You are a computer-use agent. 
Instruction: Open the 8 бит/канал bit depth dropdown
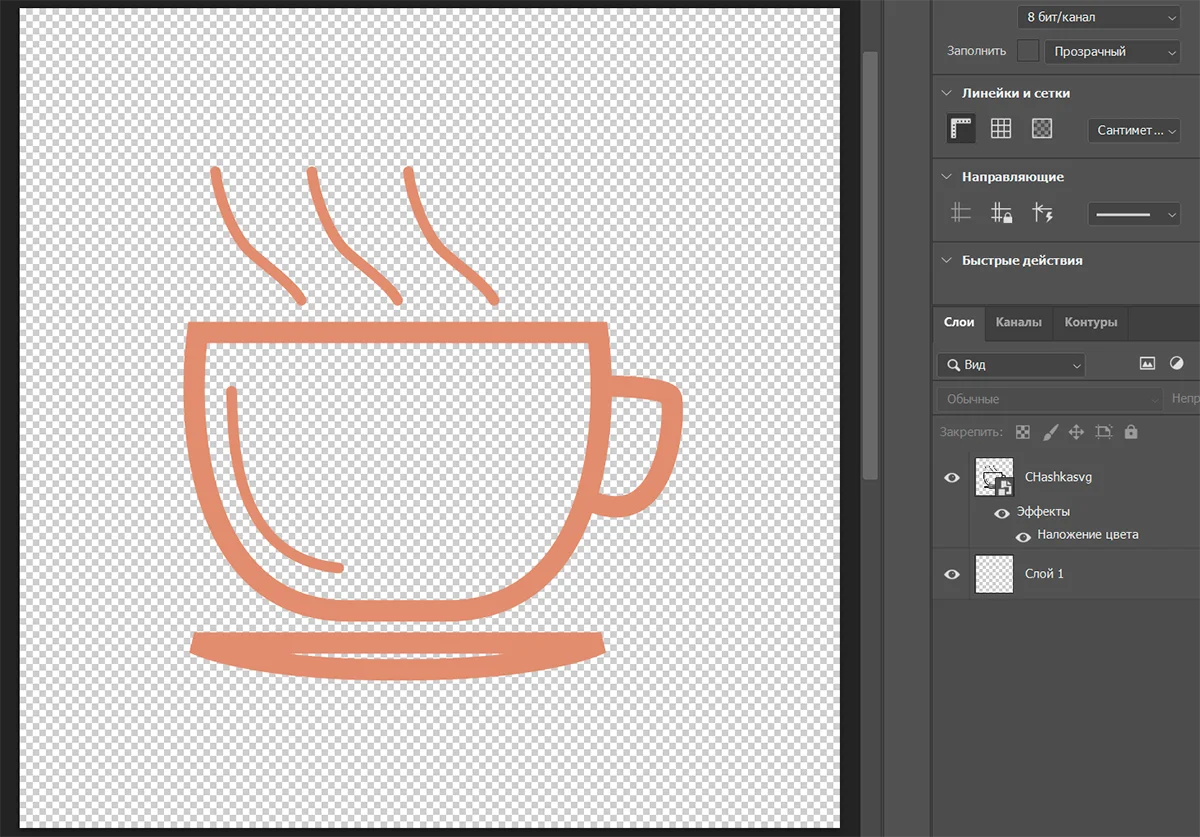click(x=1099, y=17)
